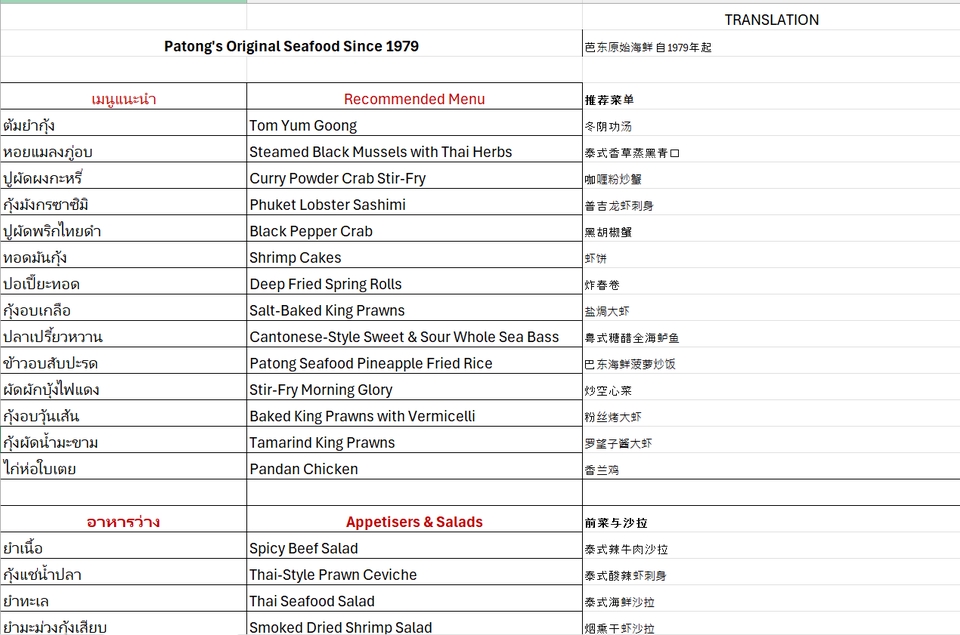Click the 'Steamed Black Mussels with Thai Herbs' cell

pos(380,152)
